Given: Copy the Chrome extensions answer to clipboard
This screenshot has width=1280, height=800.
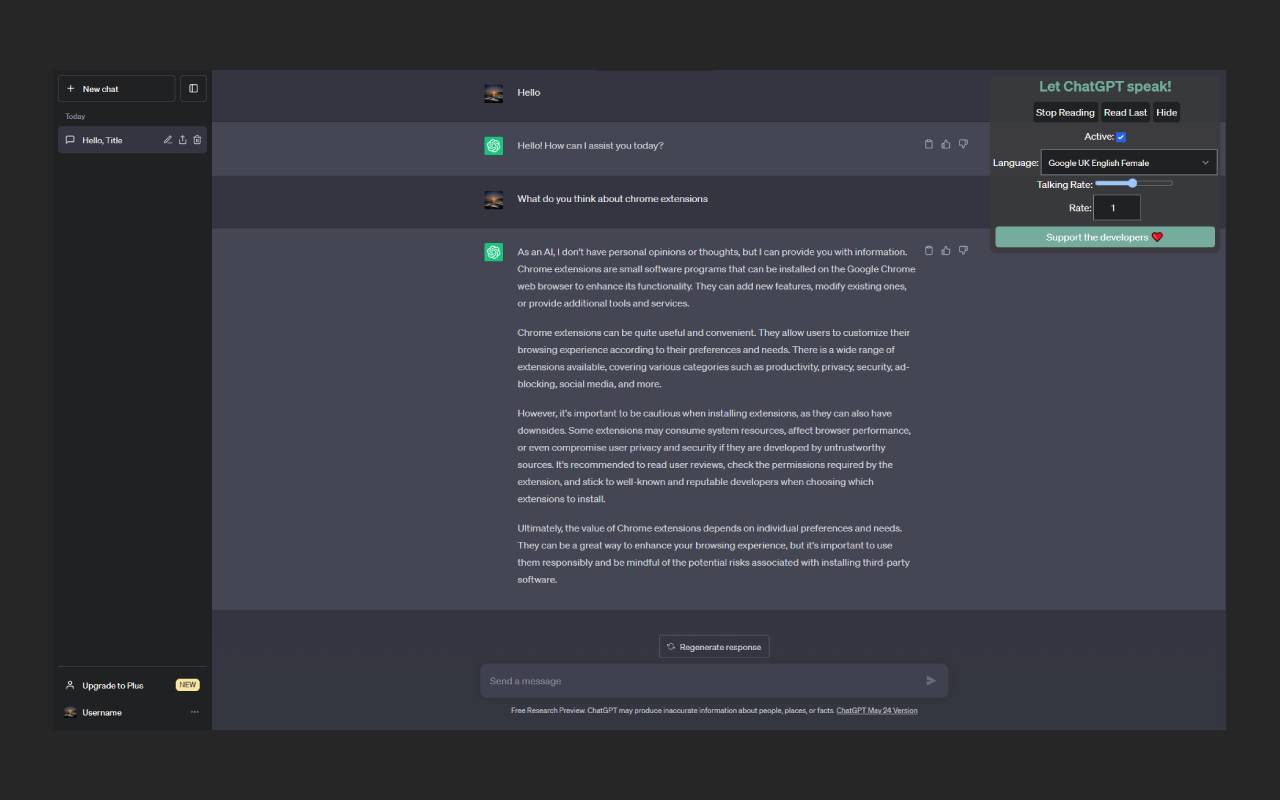Looking at the screenshot, I should 929,250.
